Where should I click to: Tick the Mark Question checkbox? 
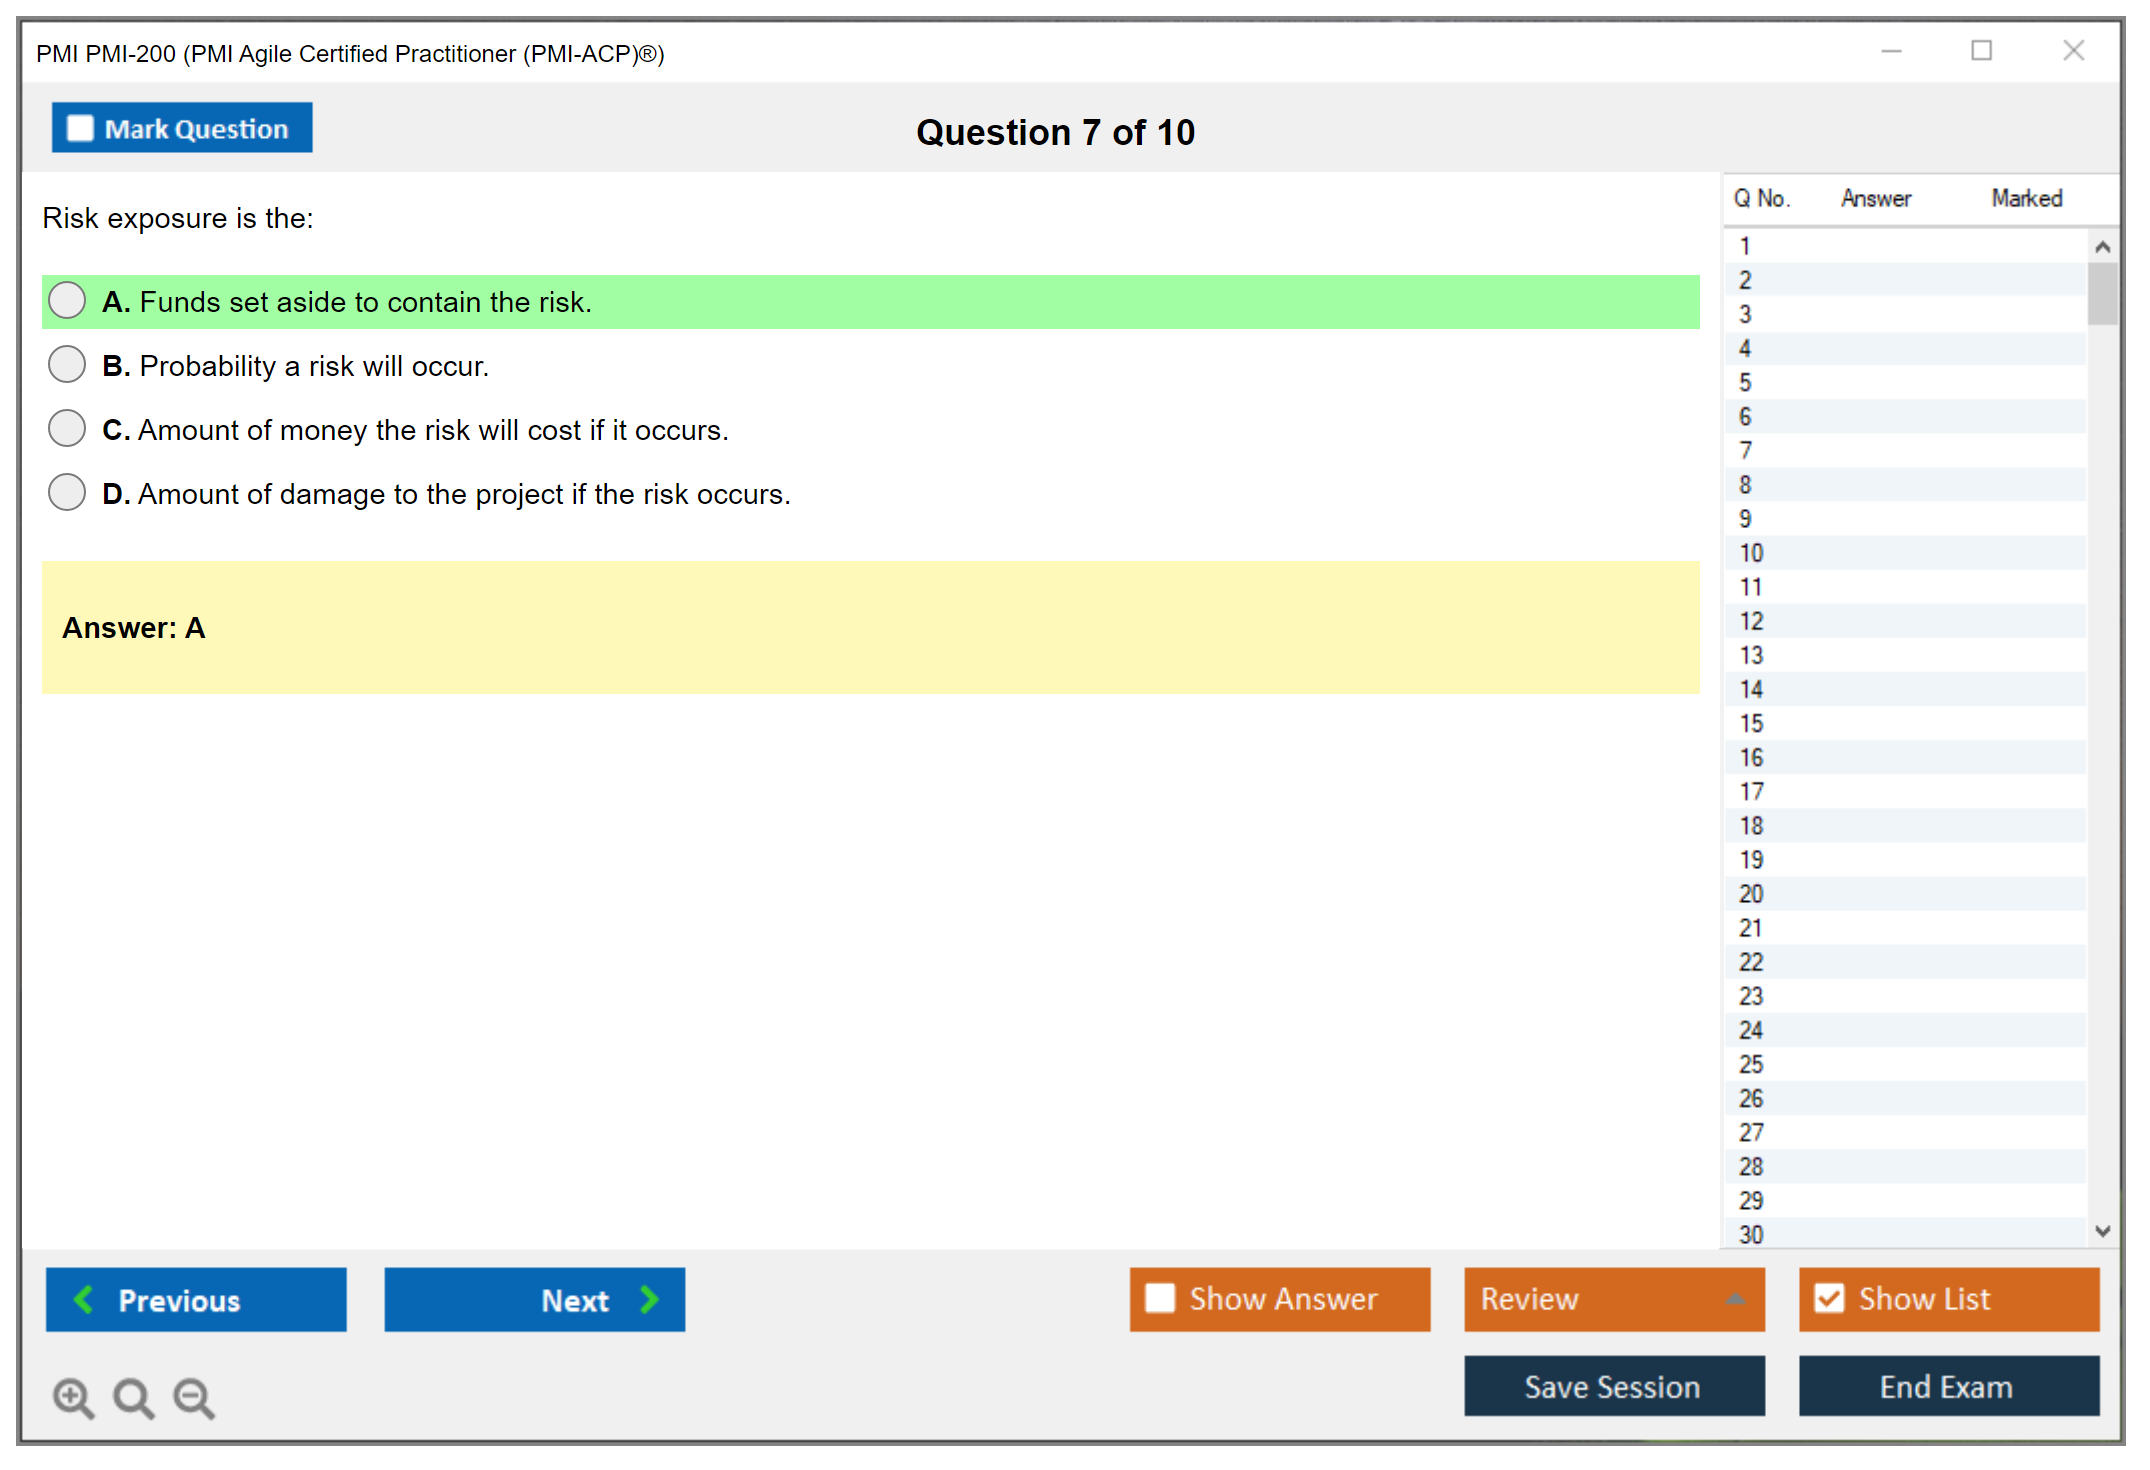click(x=80, y=128)
